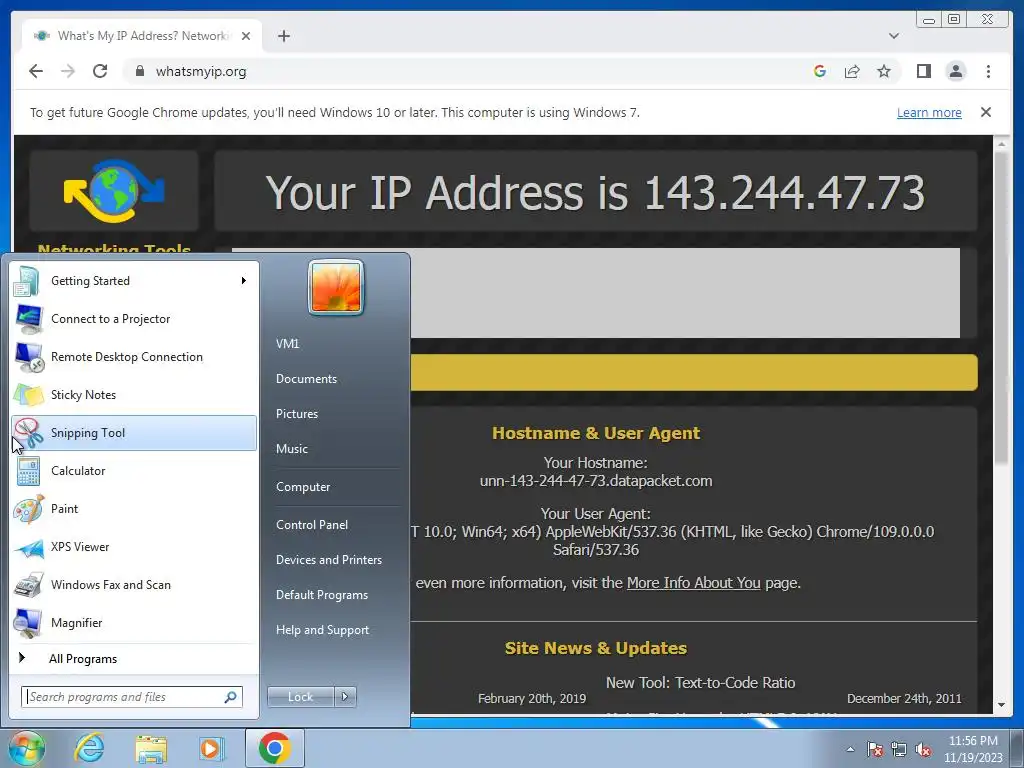This screenshot has height=768, width=1024.
Task: Click the user account picture
Action: tap(336, 287)
